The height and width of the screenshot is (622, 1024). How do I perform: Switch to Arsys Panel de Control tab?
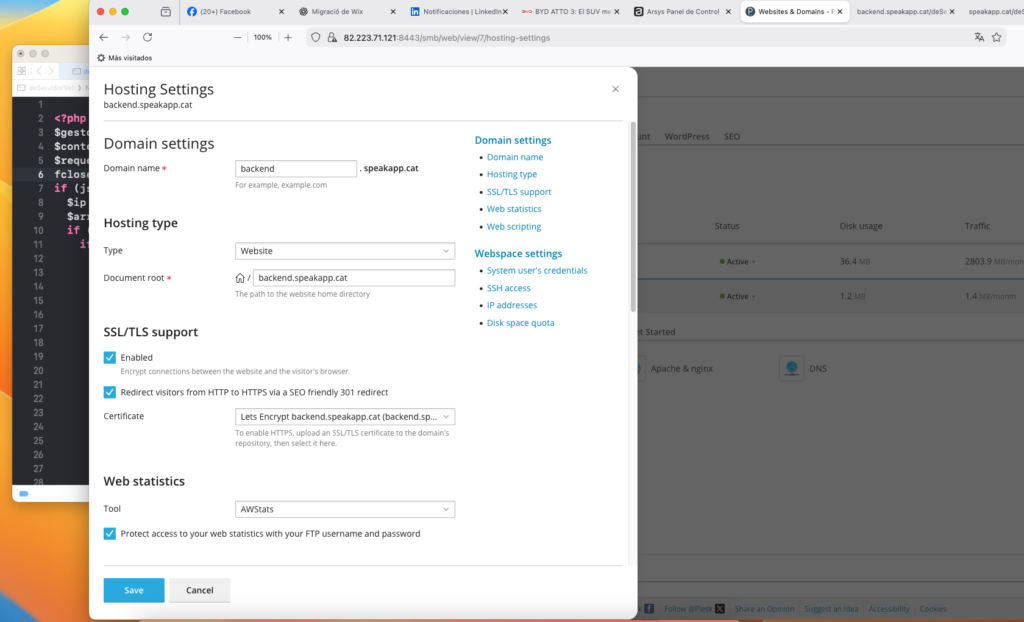[682, 11]
